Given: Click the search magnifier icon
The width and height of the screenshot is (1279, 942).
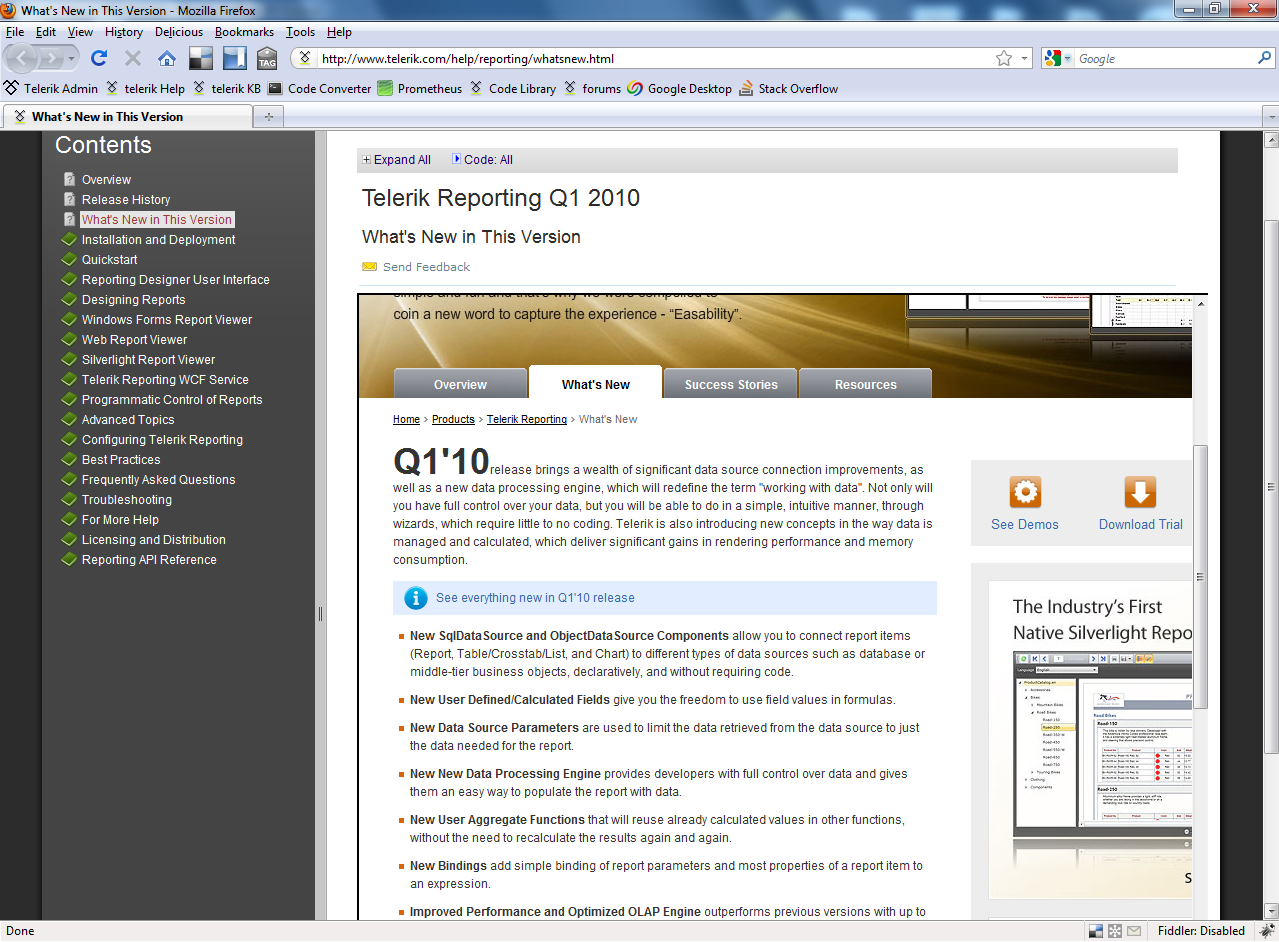Looking at the screenshot, I should click(x=1264, y=59).
